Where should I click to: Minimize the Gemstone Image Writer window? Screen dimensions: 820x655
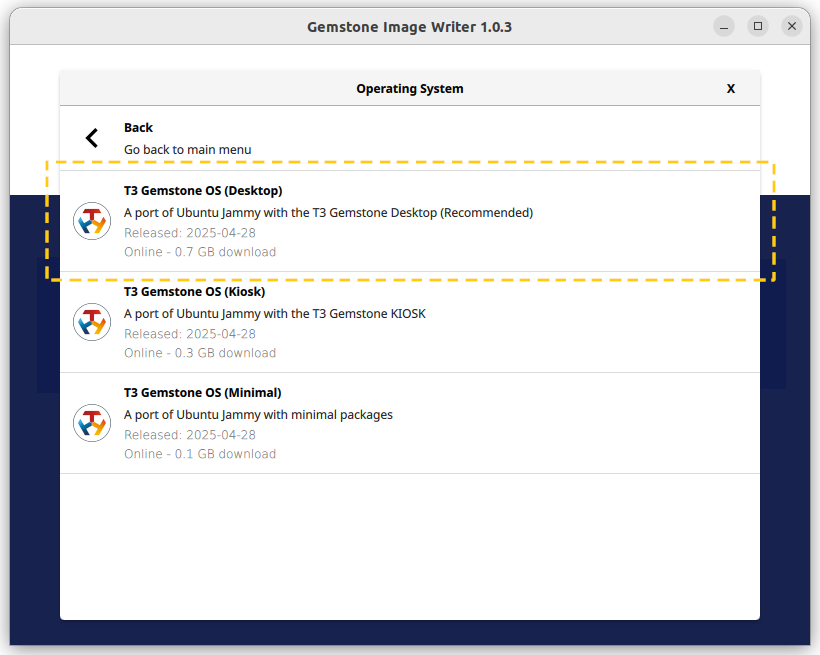724,26
